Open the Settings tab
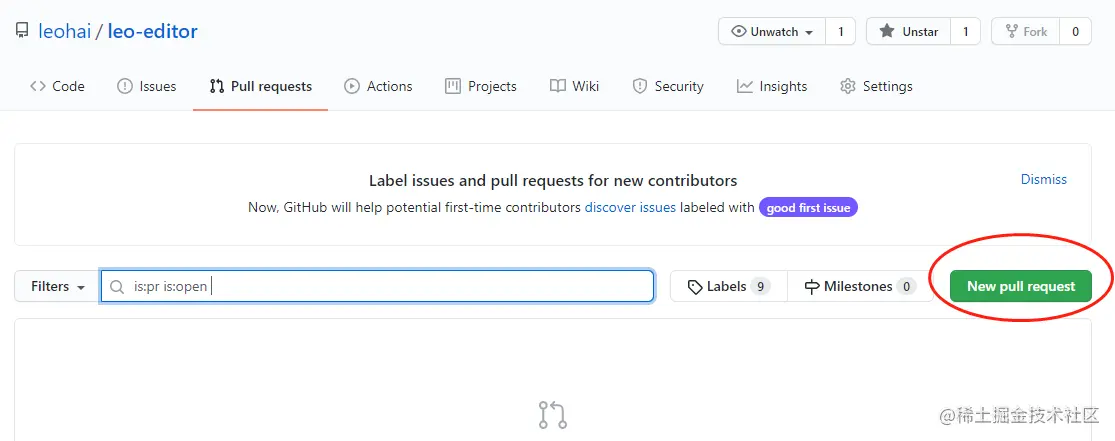The image size is (1115, 441). coord(876,86)
